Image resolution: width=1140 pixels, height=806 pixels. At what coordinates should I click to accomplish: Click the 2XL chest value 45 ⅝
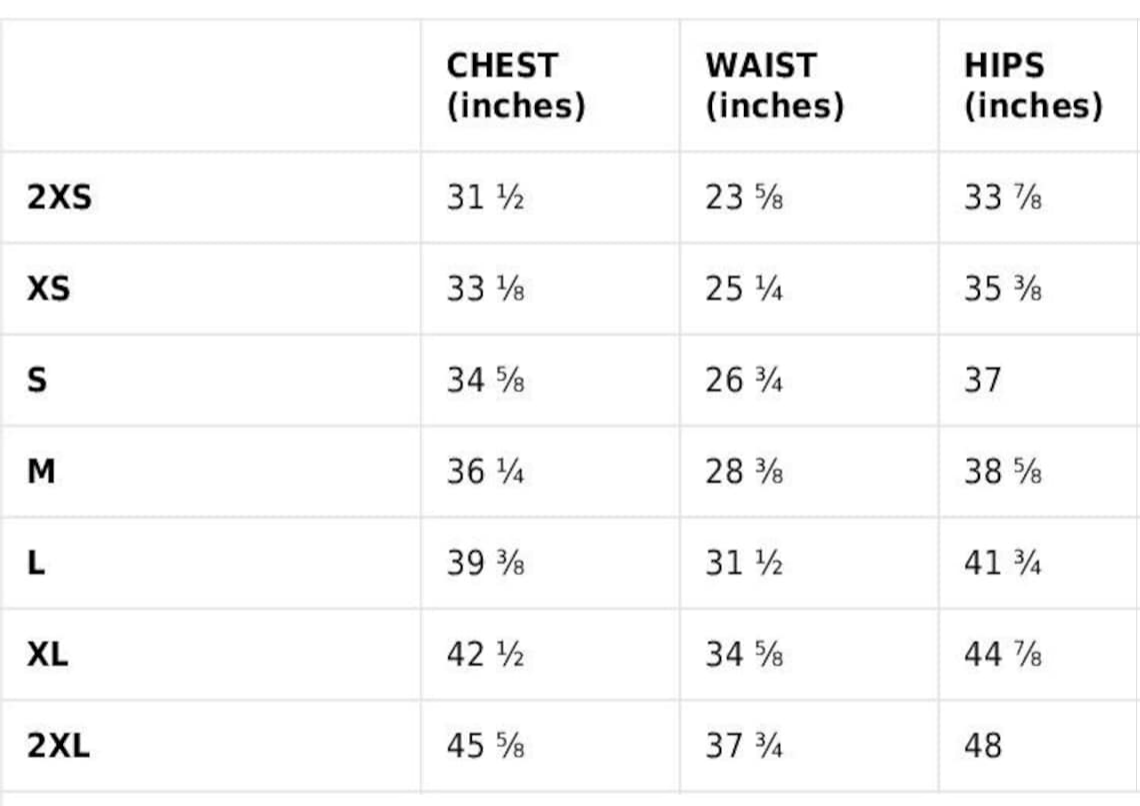point(486,746)
